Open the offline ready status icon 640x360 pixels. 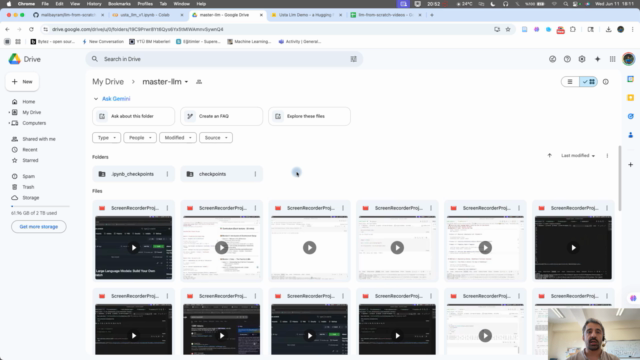click(x=552, y=59)
